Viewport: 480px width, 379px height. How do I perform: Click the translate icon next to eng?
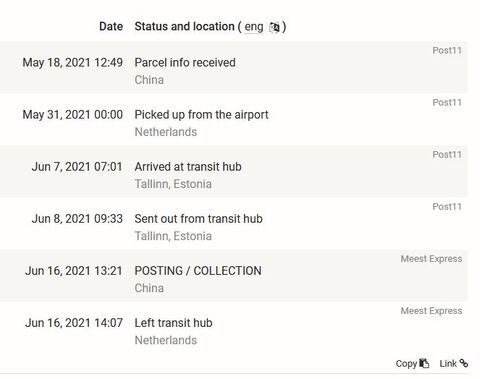click(x=274, y=27)
